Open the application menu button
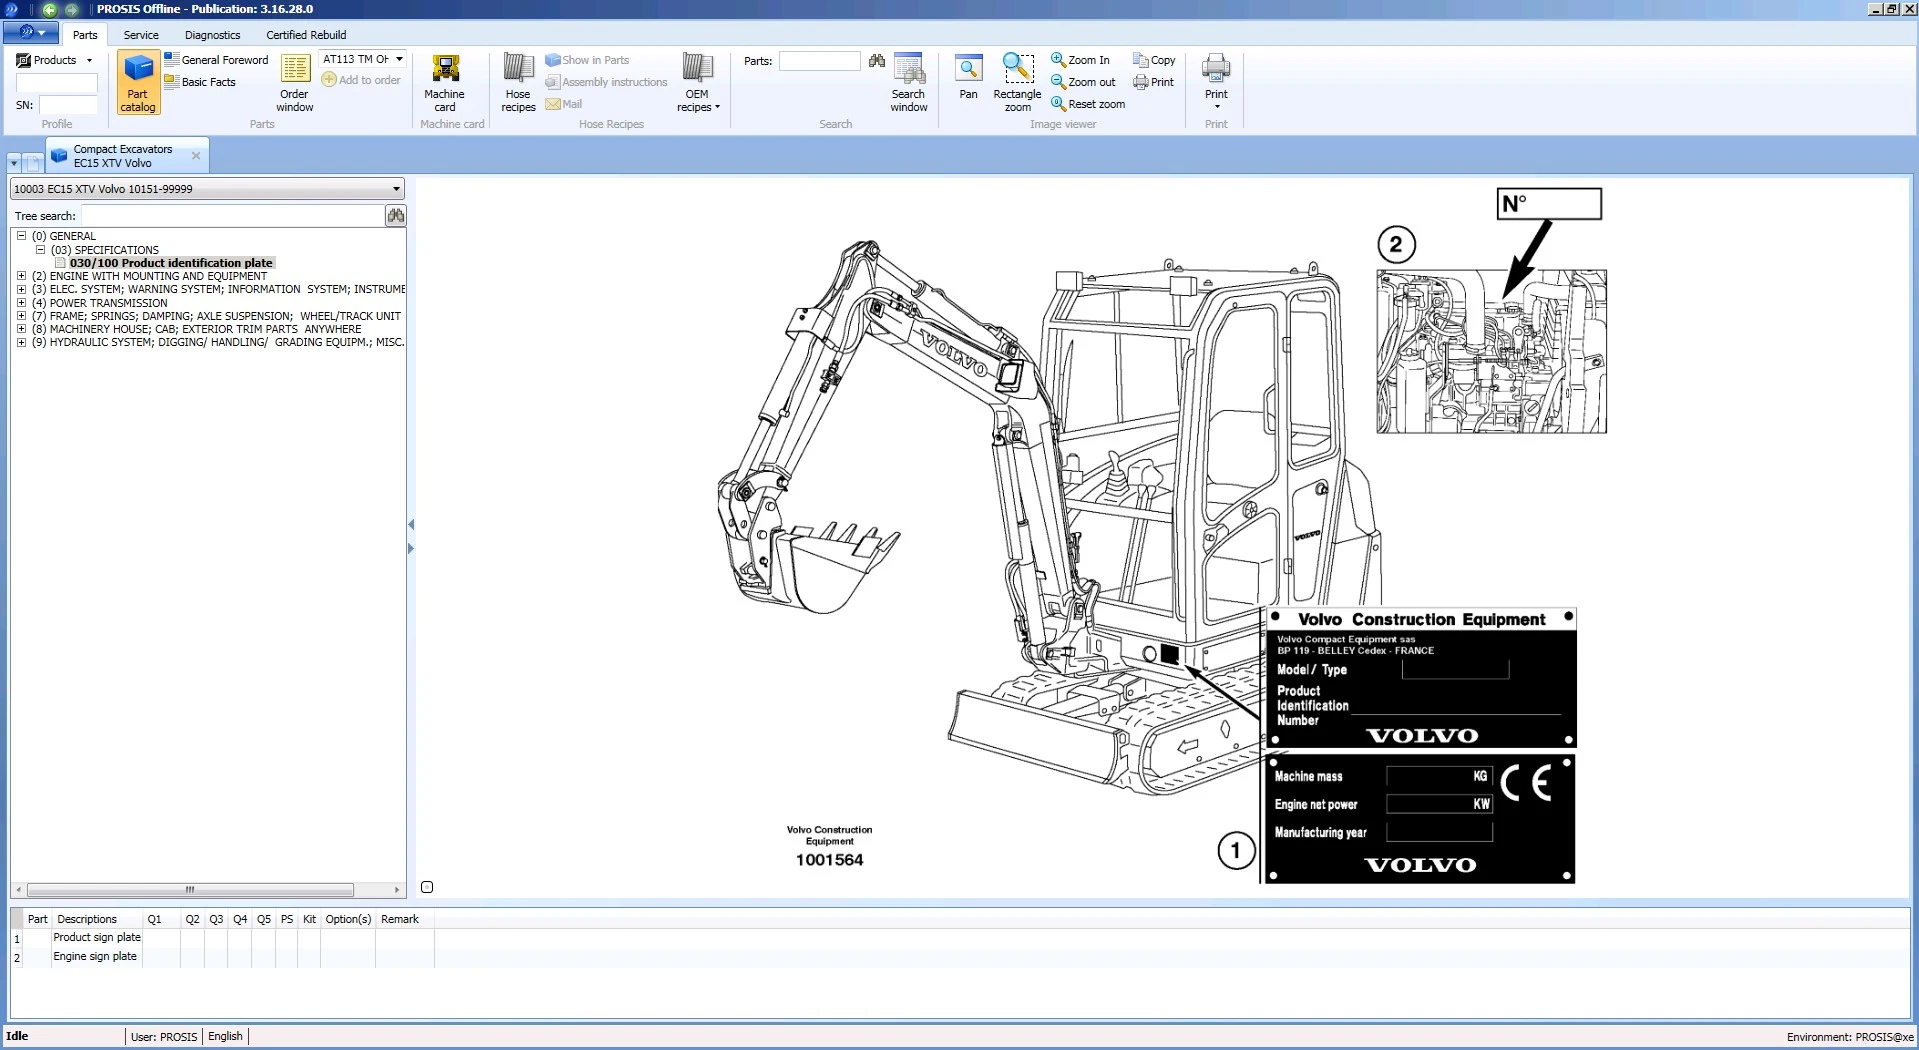 30,33
